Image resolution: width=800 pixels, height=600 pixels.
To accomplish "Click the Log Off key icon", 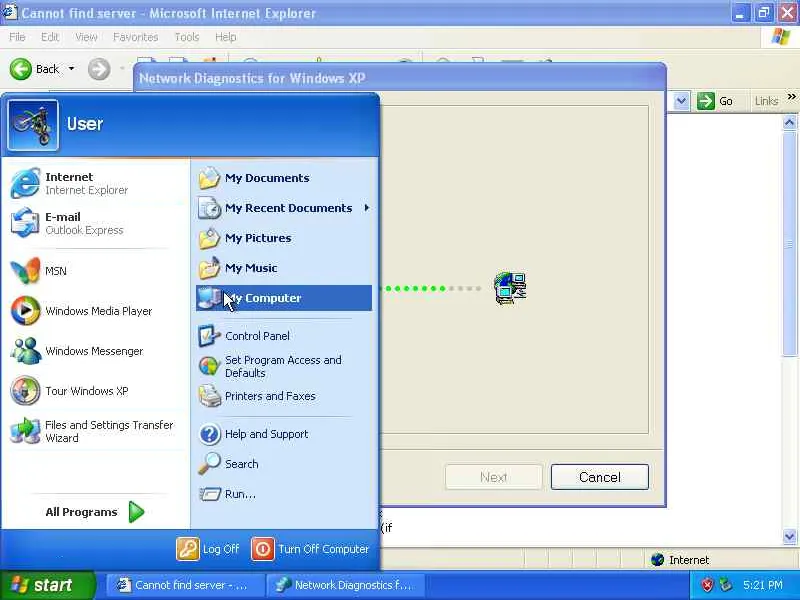I will (188, 549).
